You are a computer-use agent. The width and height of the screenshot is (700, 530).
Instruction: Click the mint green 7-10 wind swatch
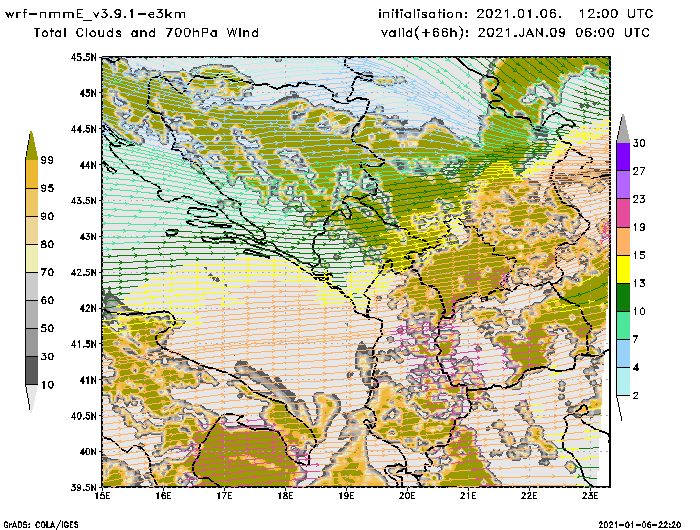(x=623, y=325)
